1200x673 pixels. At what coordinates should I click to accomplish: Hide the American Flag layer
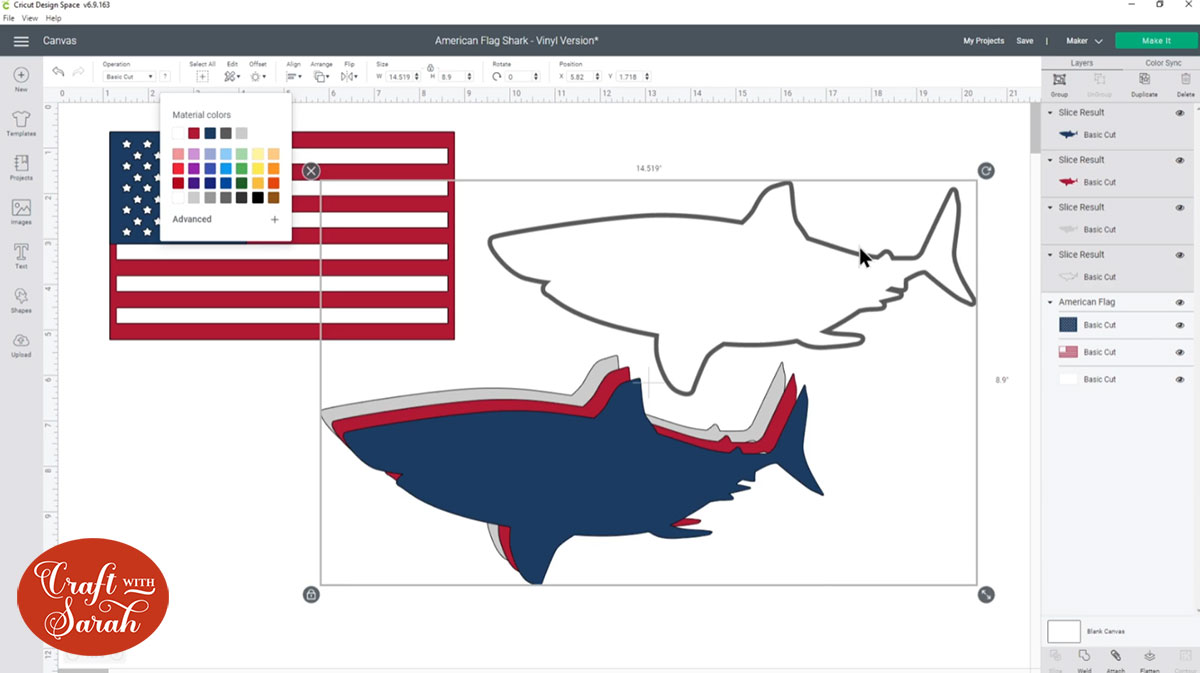1181,302
